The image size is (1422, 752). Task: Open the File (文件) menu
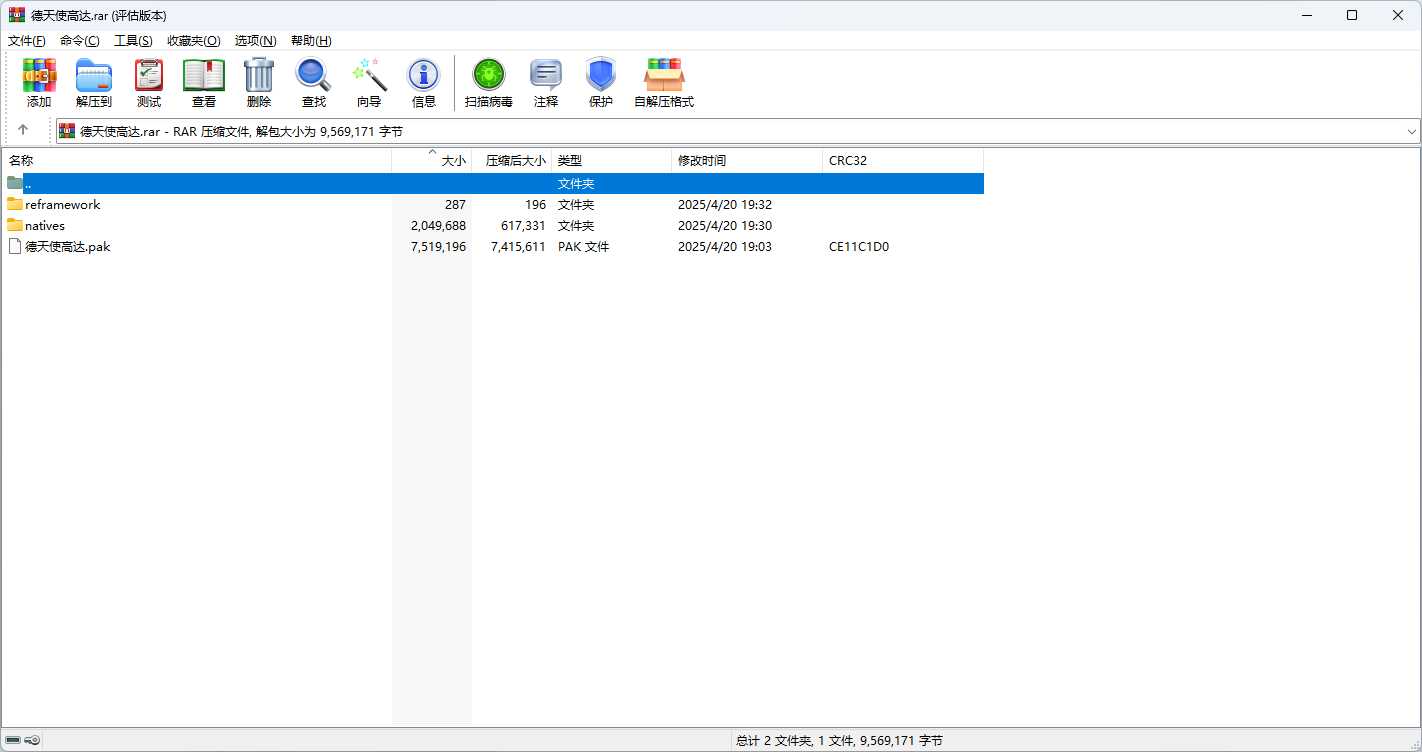coord(27,41)
